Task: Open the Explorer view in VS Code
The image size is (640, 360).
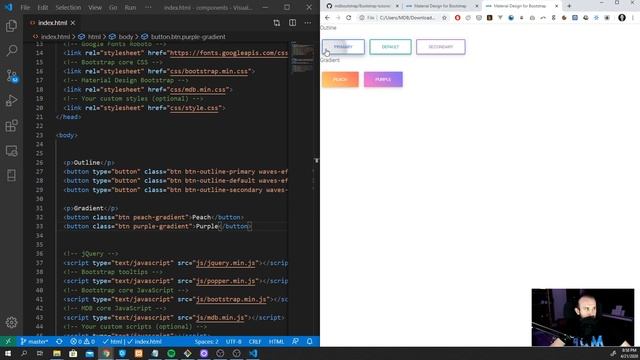Action: [11, 26]
